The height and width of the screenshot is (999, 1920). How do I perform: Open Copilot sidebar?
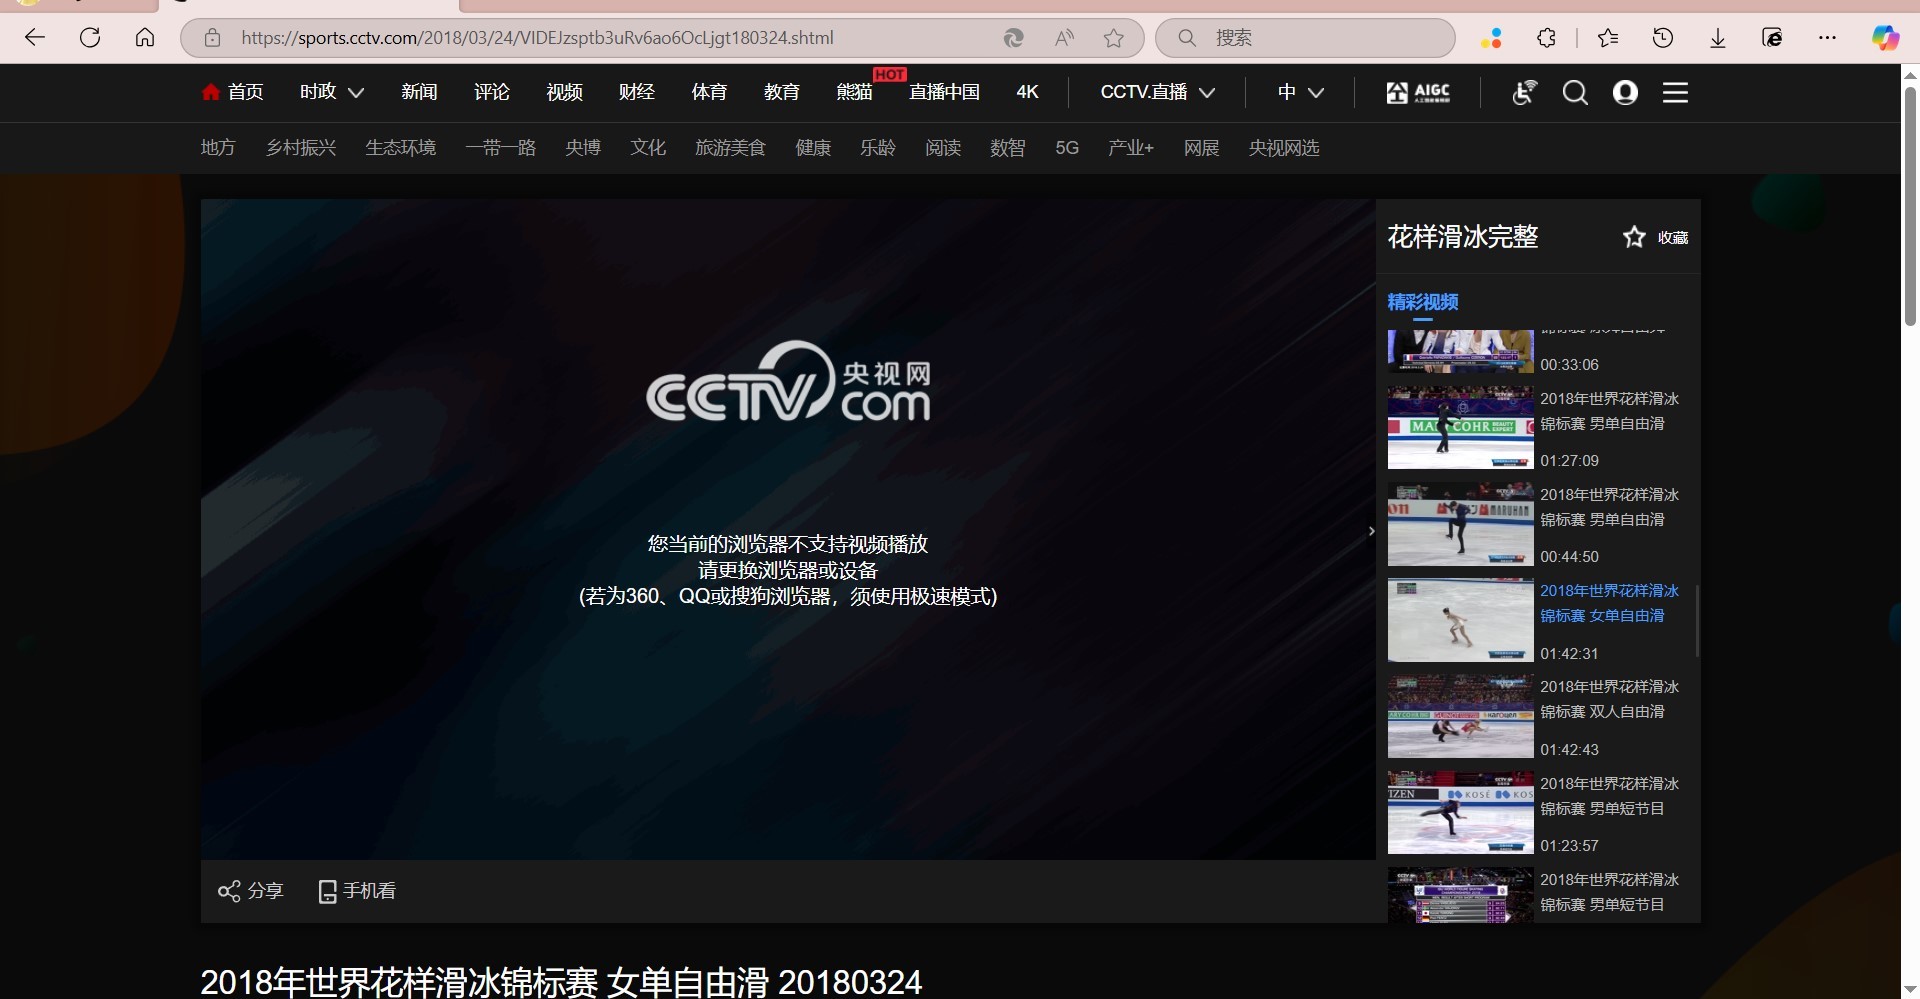pos(1886,38)
